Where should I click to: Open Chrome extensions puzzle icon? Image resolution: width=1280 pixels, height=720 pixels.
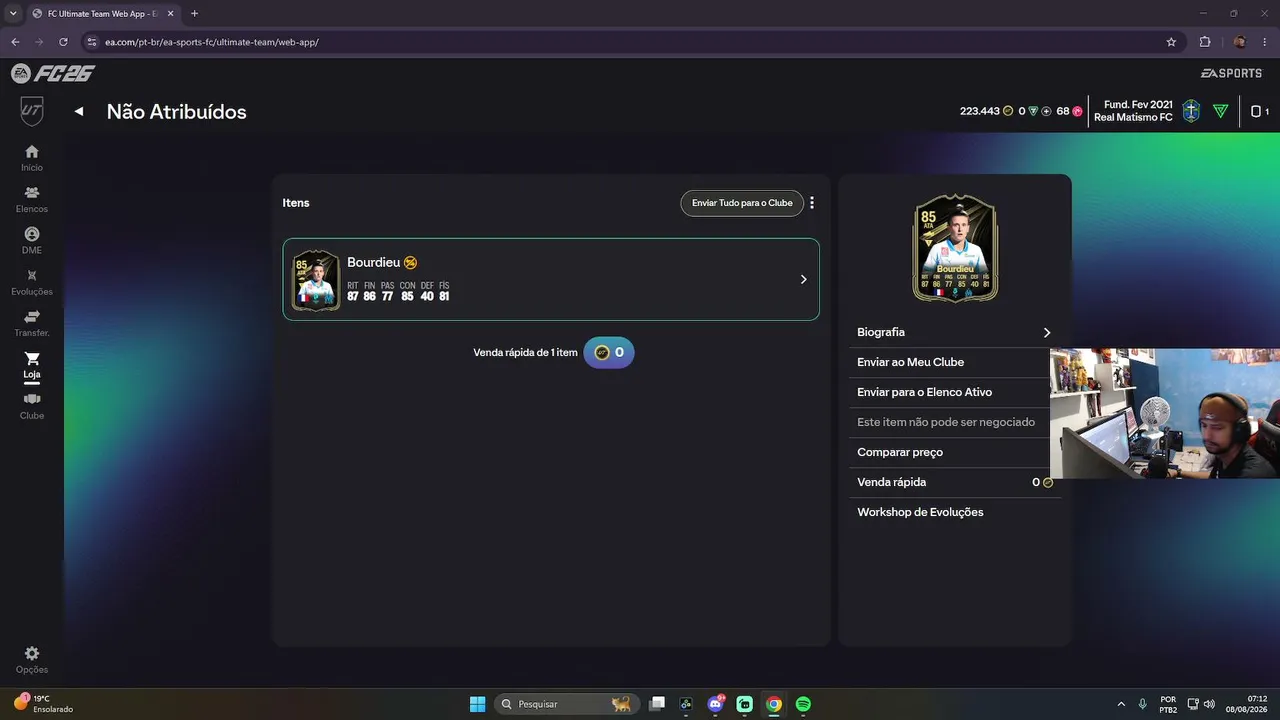point(1205,42)
